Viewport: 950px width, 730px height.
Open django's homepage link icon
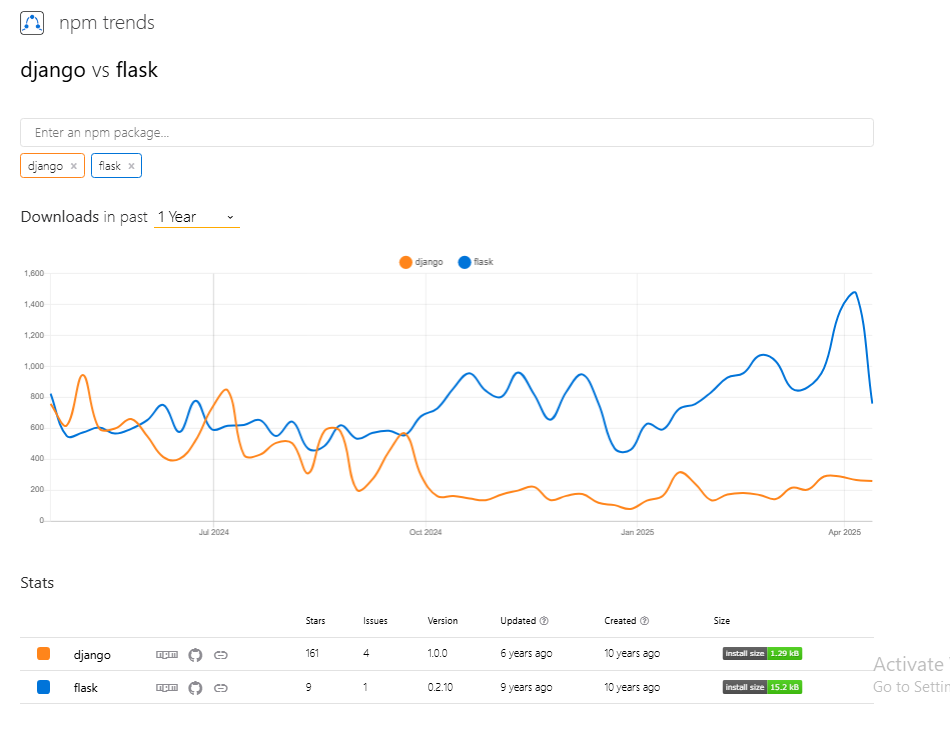click(221, 655)
